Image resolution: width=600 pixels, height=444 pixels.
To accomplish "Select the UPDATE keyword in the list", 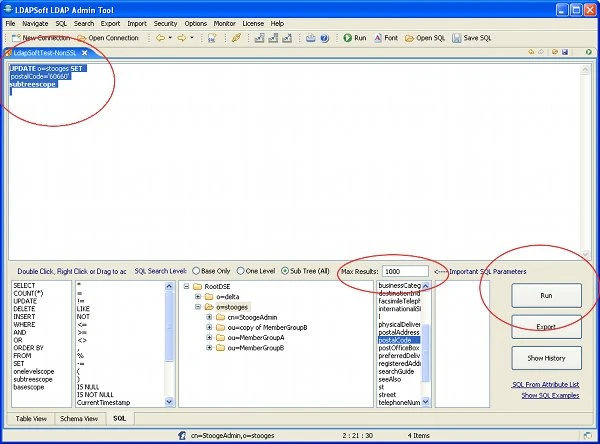I will [x=25, y=301].
